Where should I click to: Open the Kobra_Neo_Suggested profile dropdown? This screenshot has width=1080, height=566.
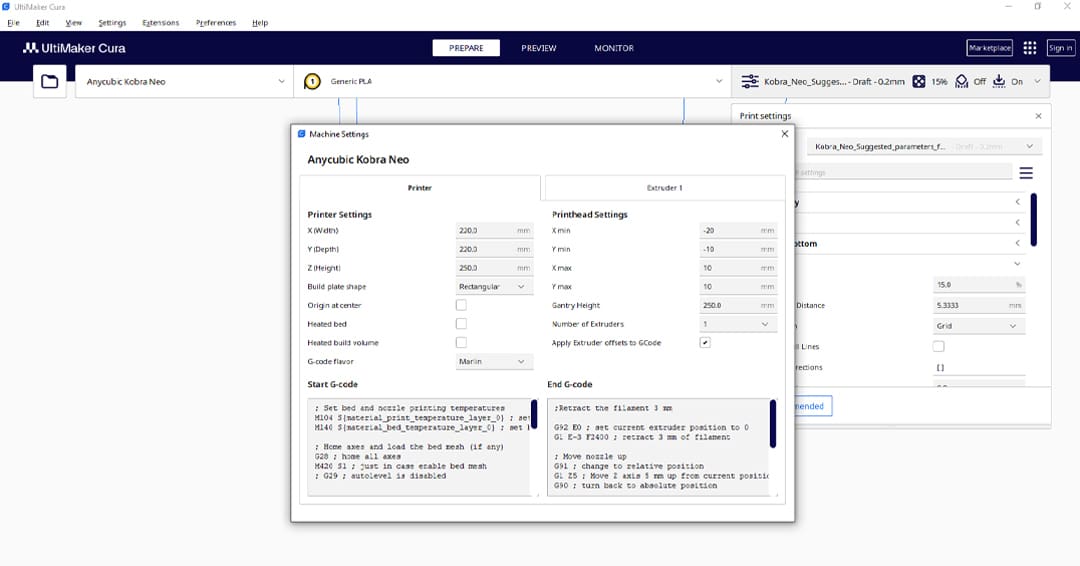924,147
